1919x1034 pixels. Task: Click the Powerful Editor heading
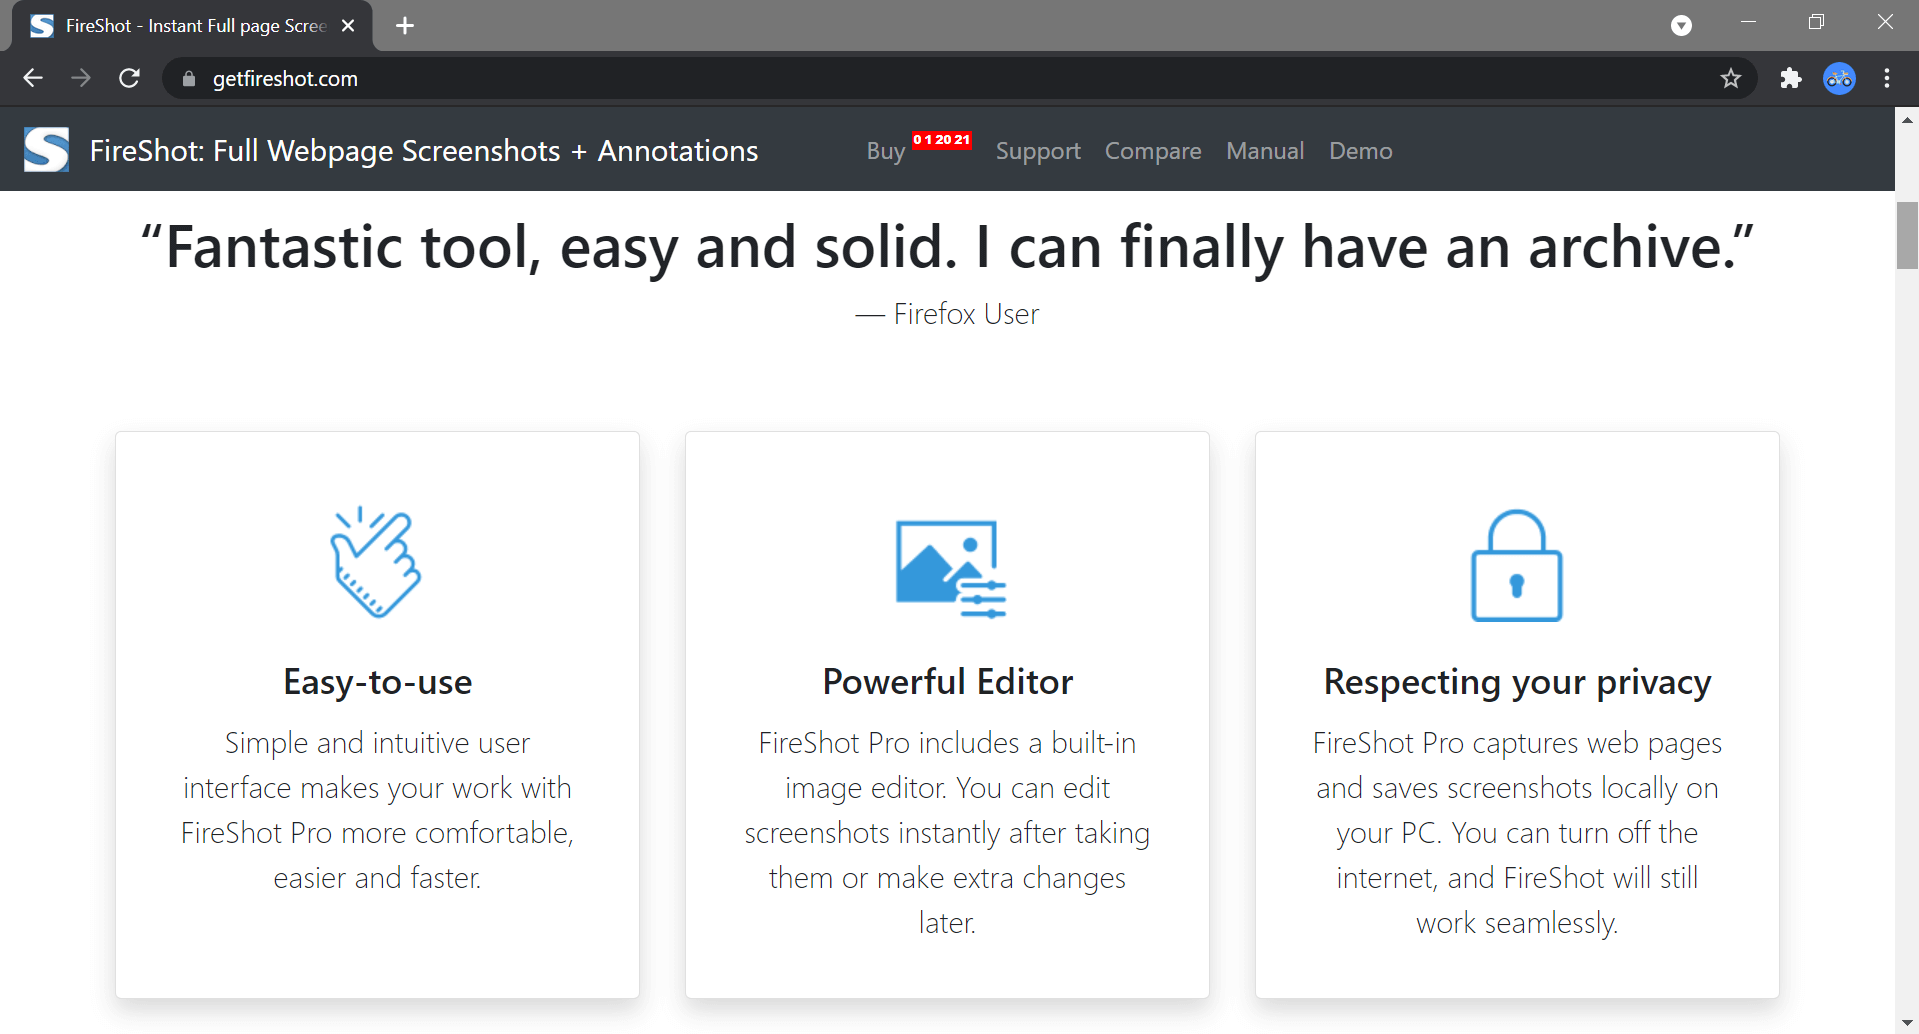[x=947, y=682]
